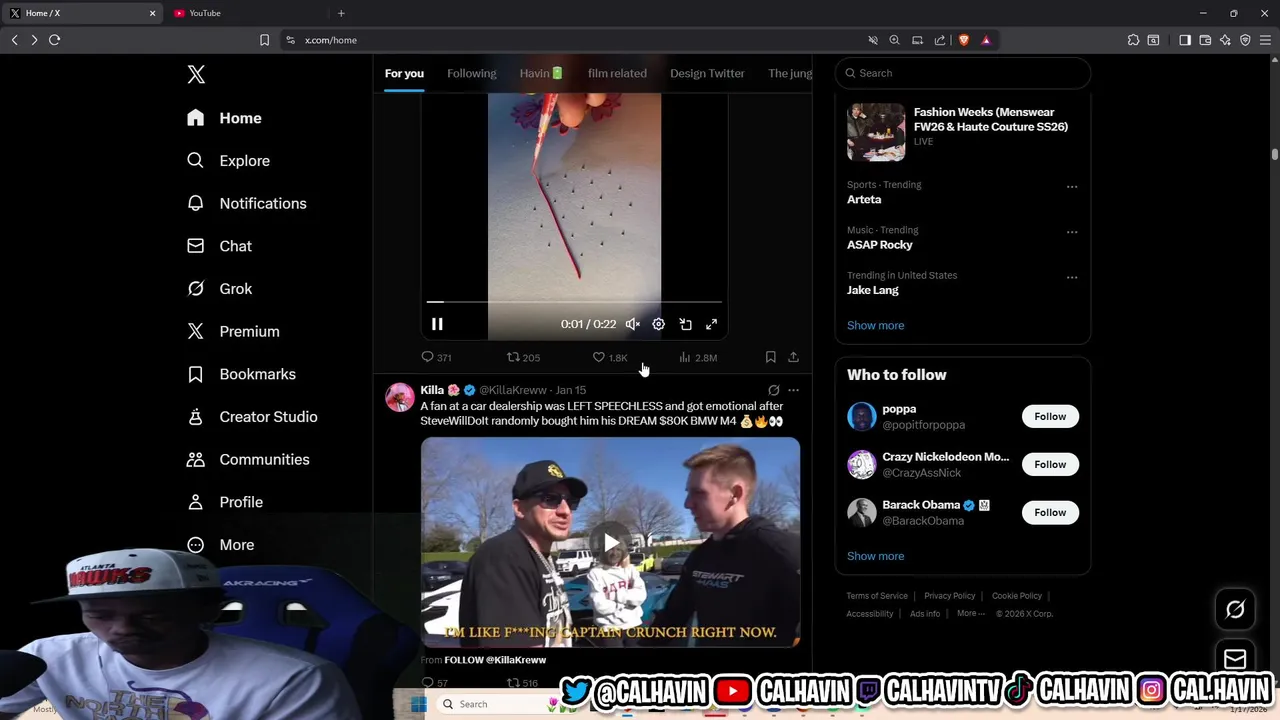Screen dimensions: 1280x720
Task: Enter video fullscreen mode
Action: 712,324
